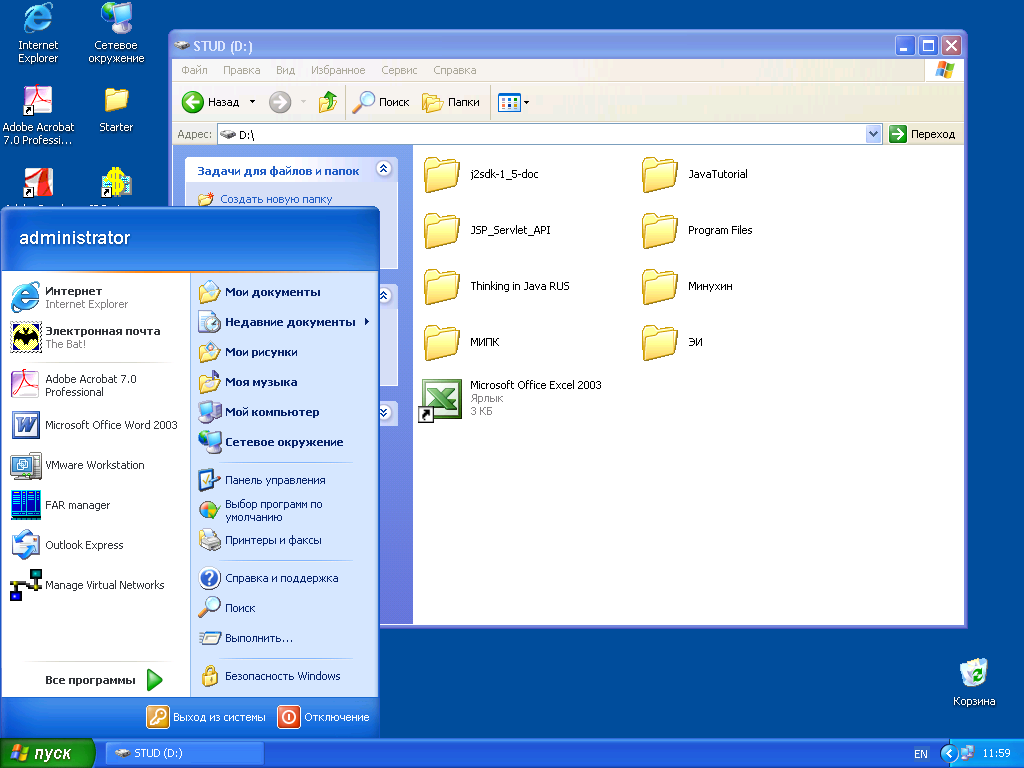Select the МИПК folder

(462, 342)
